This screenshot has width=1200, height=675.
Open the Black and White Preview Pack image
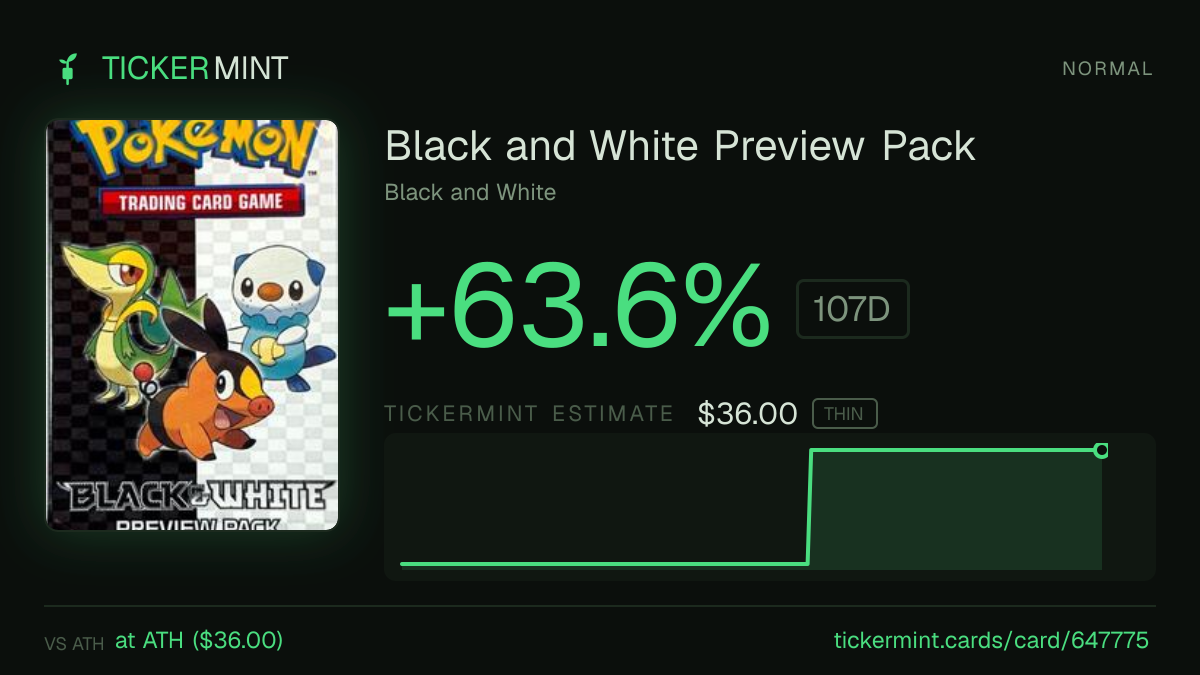point(192,325)
